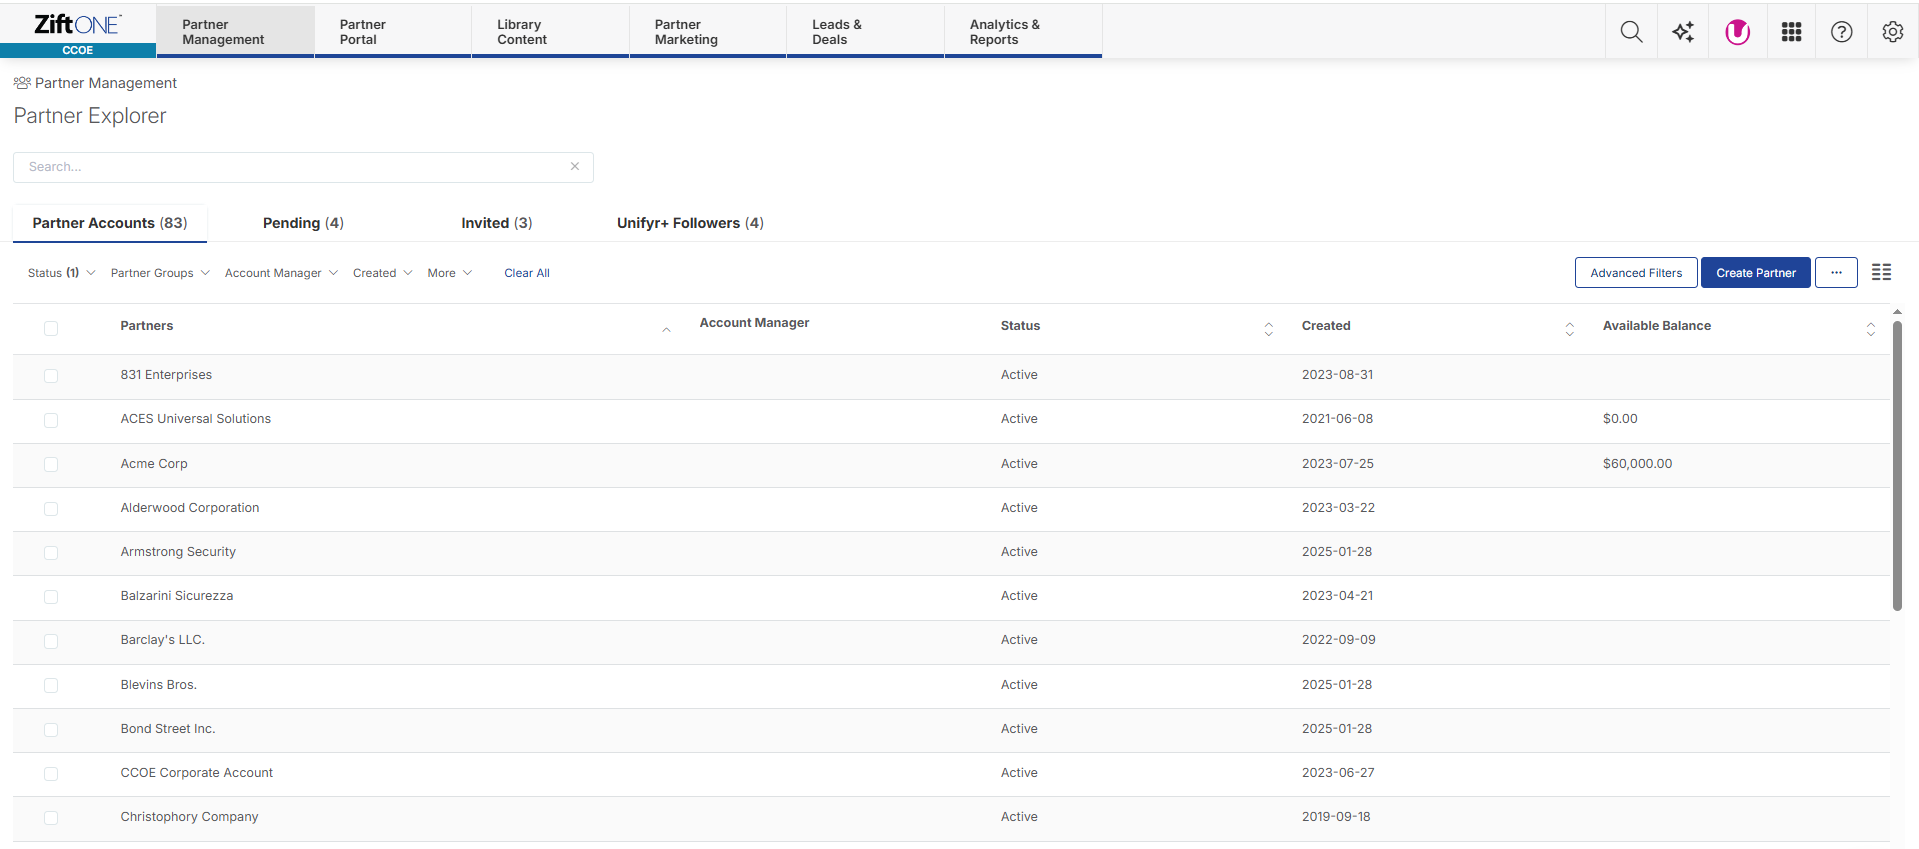The height and width of the screenshot is (849, 1919).
Task: Select the checkbox for Bond Street Inc.
Action: [x=51, y=730]
